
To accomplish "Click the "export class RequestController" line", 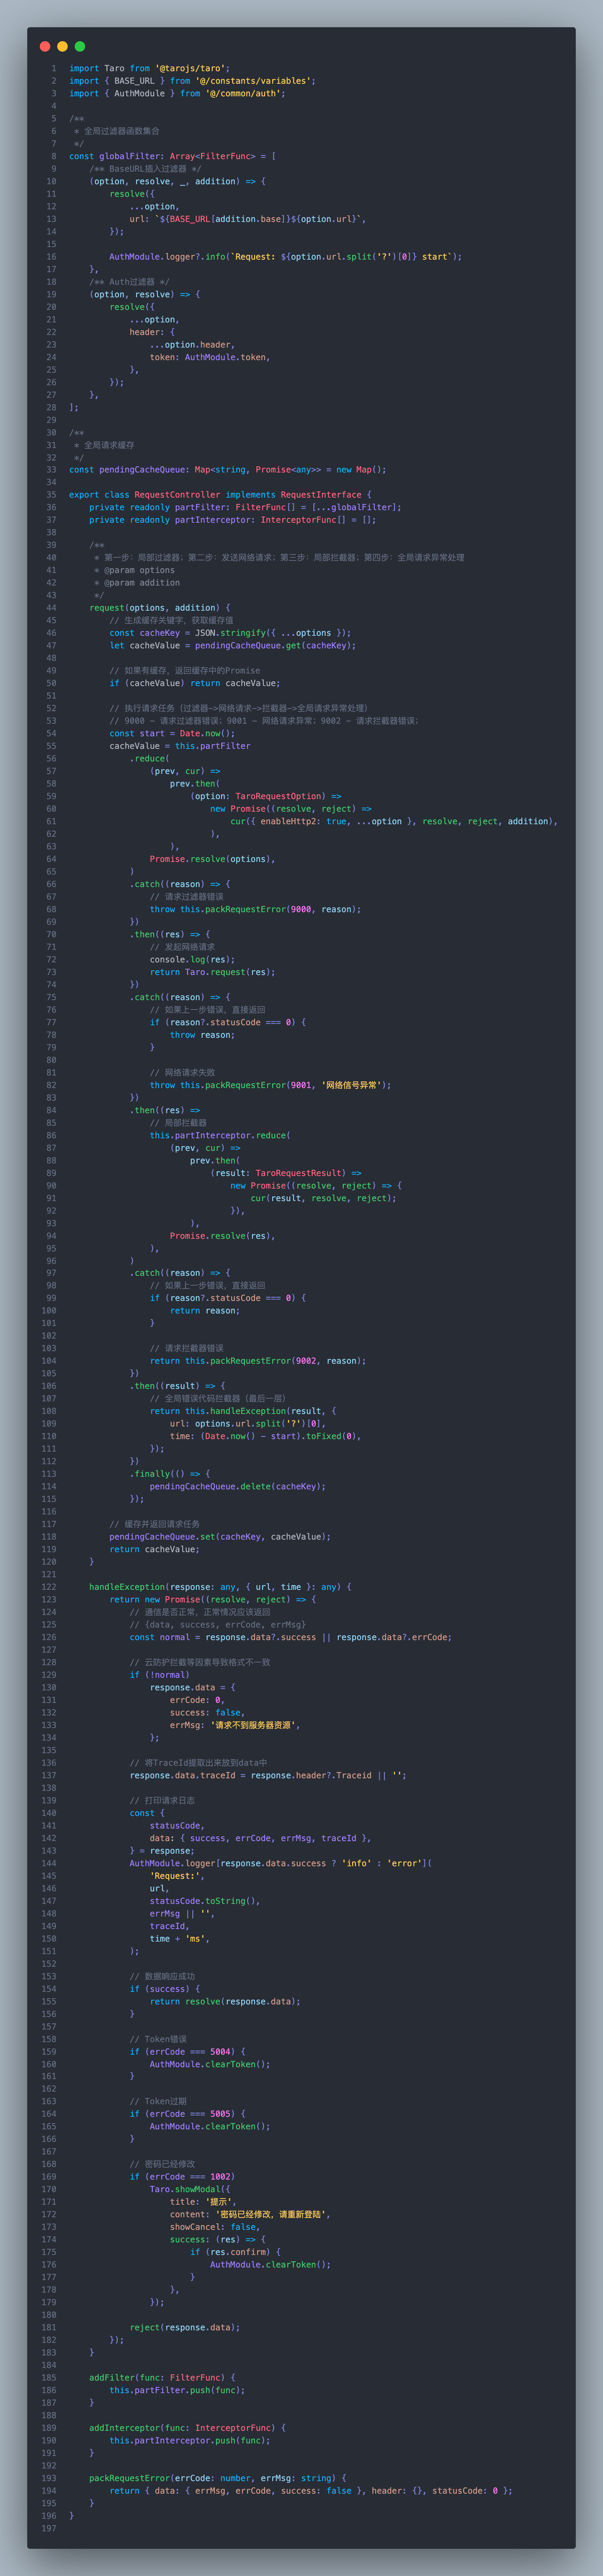I will [220, 495].
